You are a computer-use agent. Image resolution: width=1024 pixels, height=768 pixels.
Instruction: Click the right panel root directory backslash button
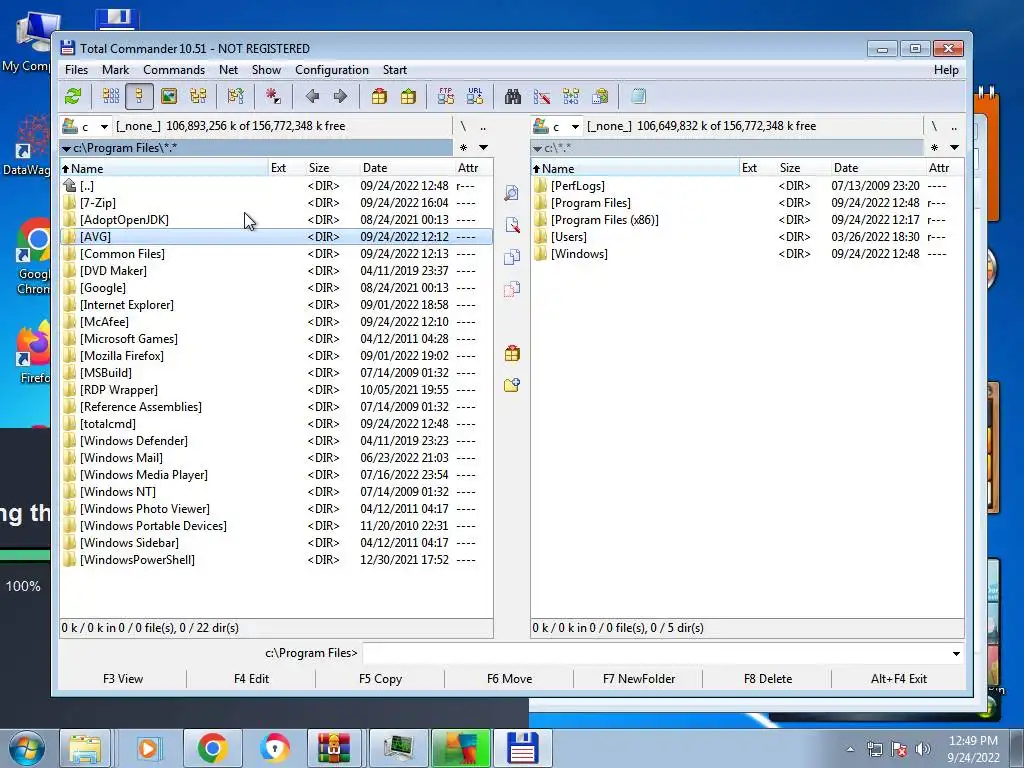934,126
